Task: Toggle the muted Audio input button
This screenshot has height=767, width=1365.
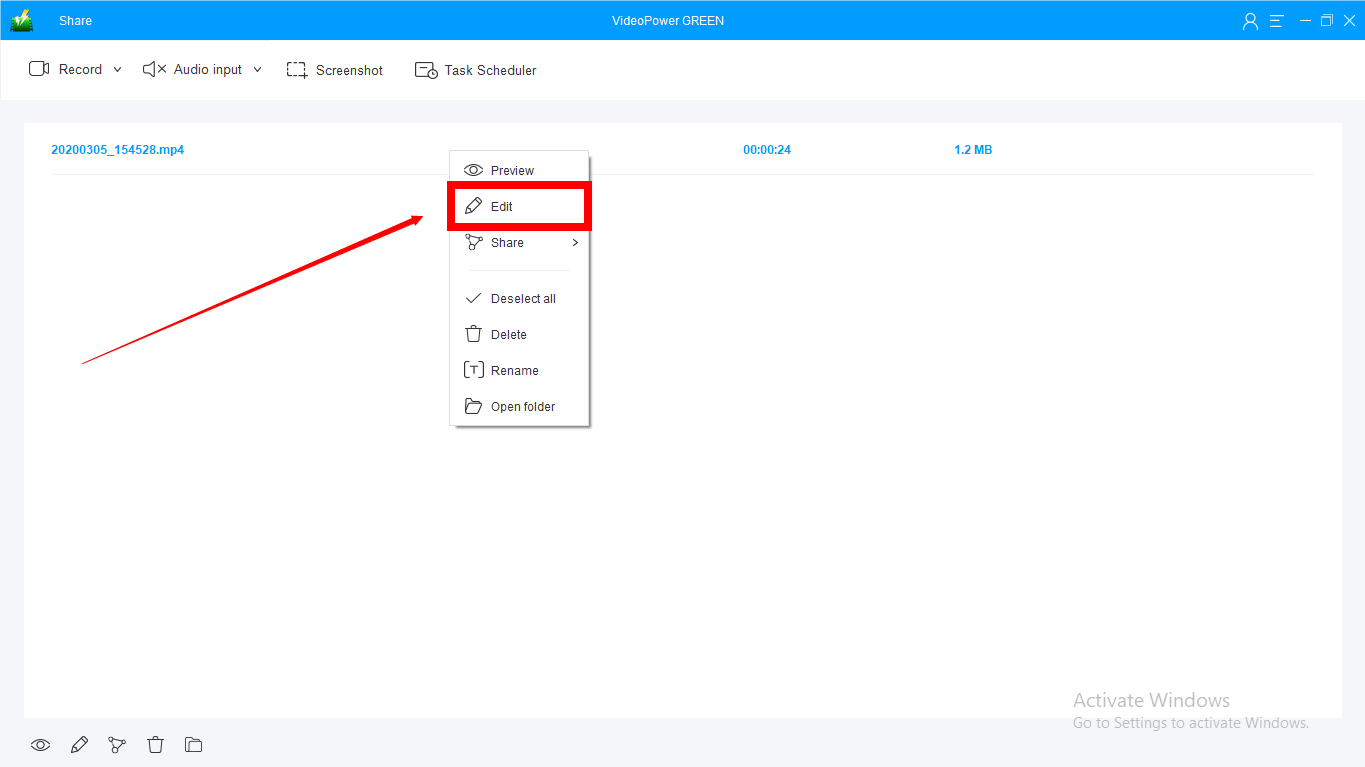Action: click(193, 70)
